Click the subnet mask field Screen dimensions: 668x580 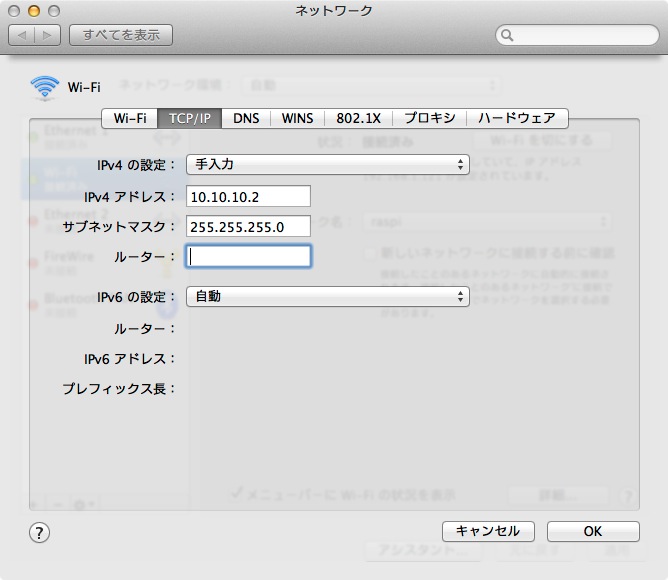[248, 226]
